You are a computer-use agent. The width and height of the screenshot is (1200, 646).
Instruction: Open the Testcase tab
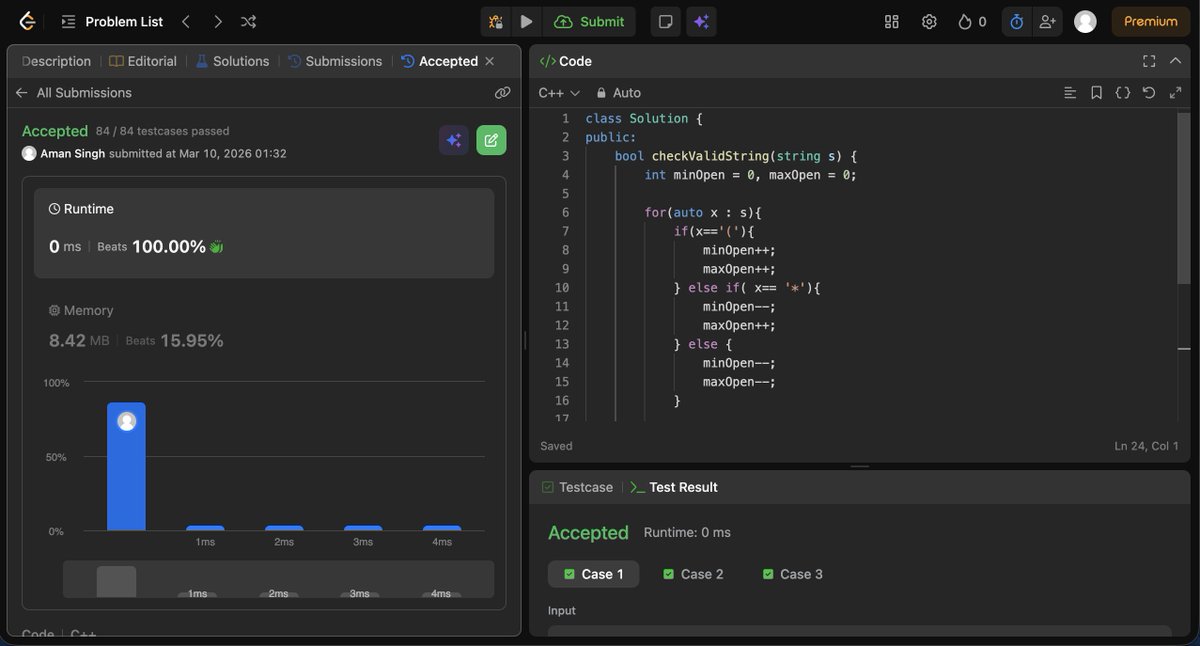pos(577,487)
